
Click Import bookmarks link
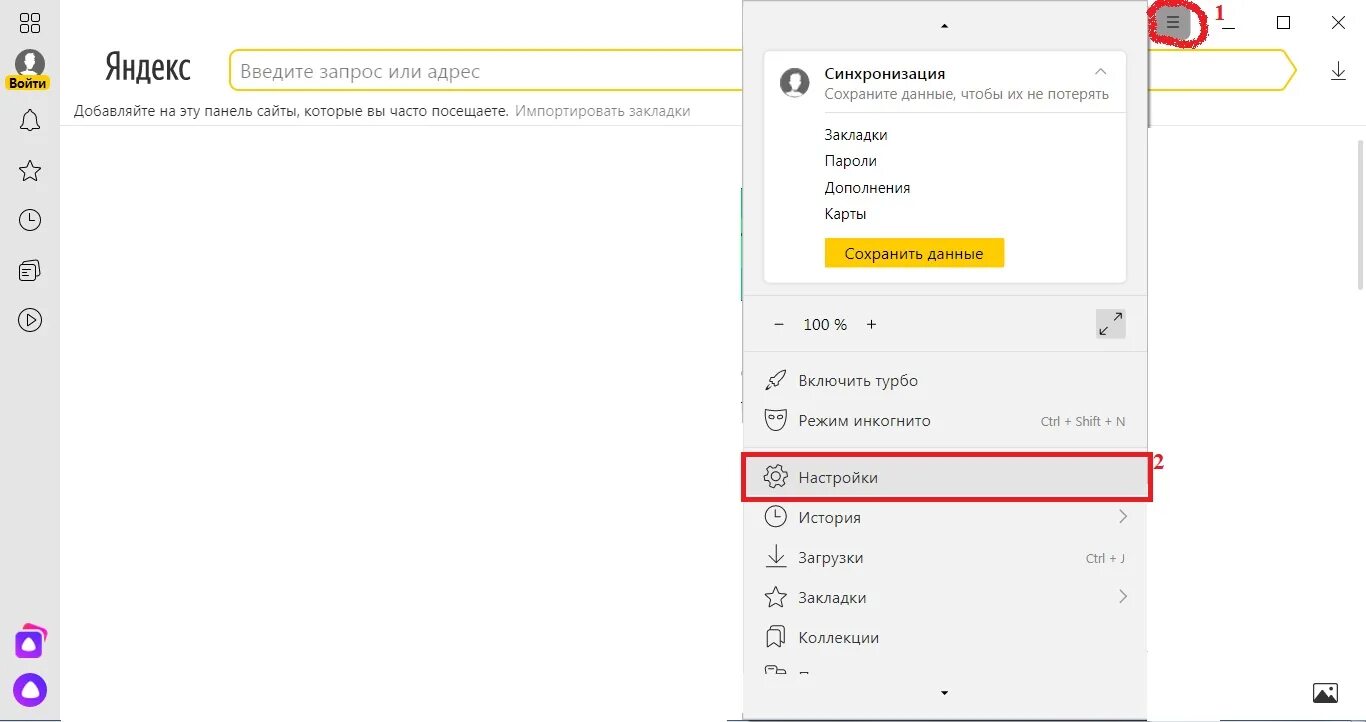pyautogui.click(x=602, y=111)
